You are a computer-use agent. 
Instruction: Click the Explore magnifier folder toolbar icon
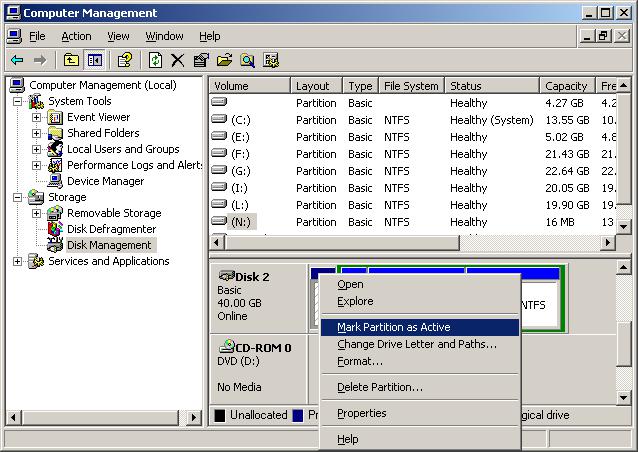[247, 61]
